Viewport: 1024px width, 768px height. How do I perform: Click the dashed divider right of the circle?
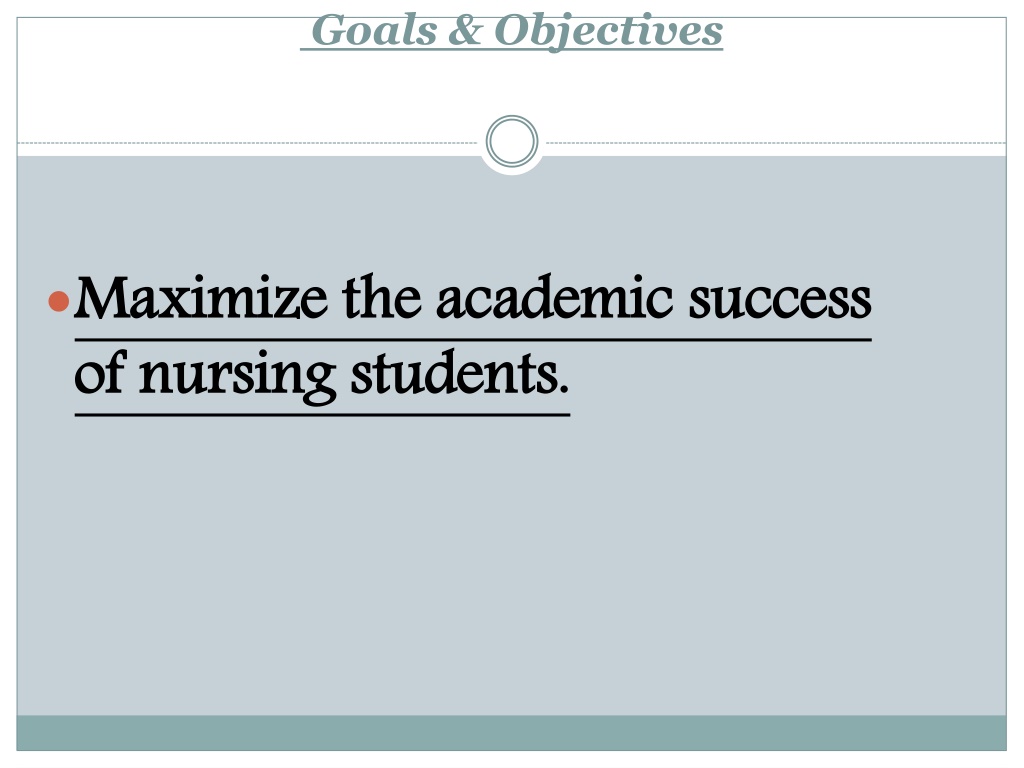click(776, 142)
